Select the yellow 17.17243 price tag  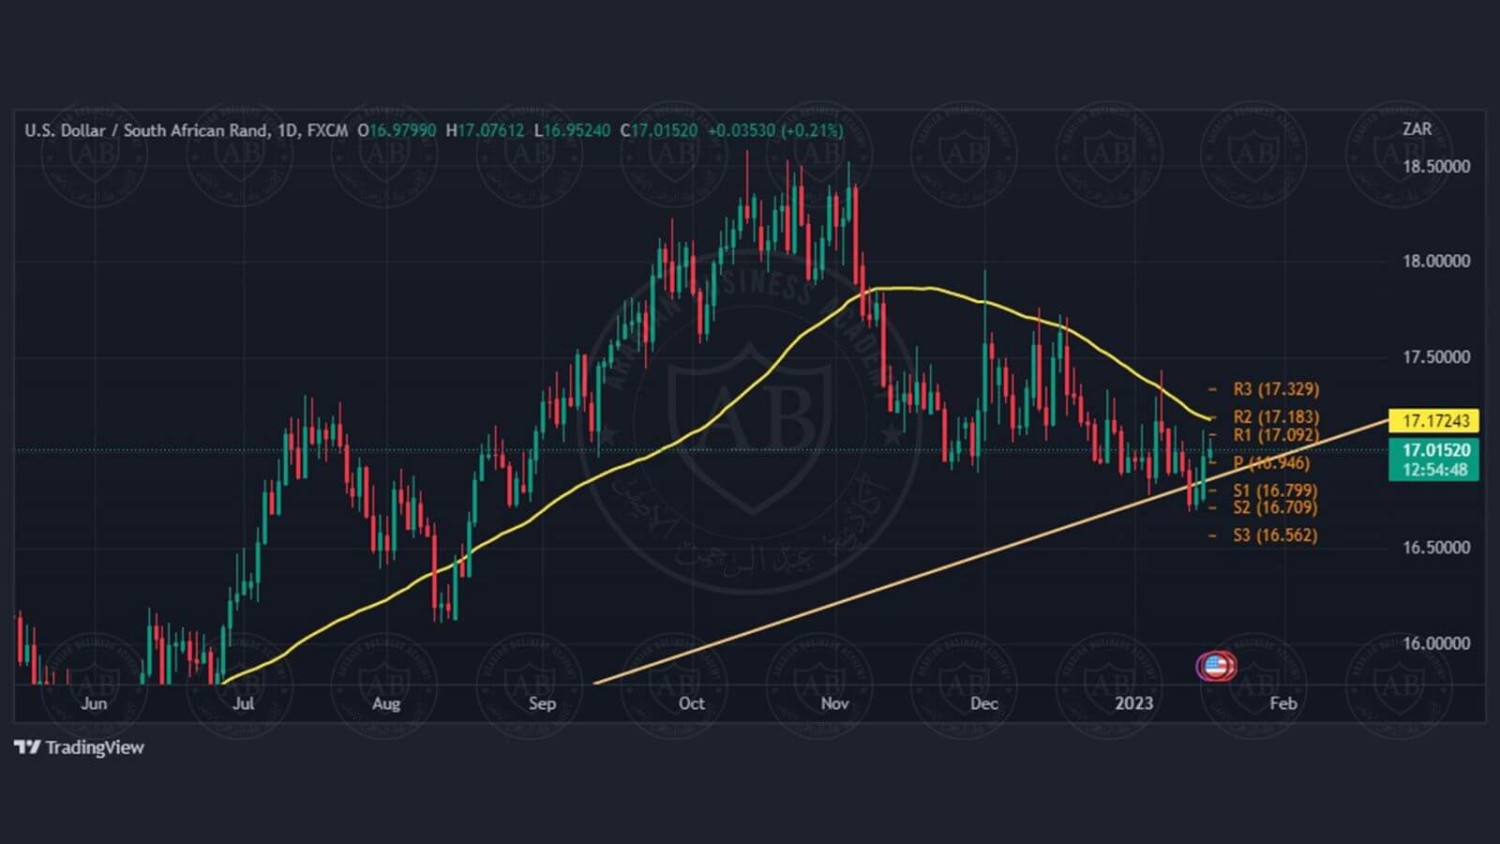[1434, 421]
